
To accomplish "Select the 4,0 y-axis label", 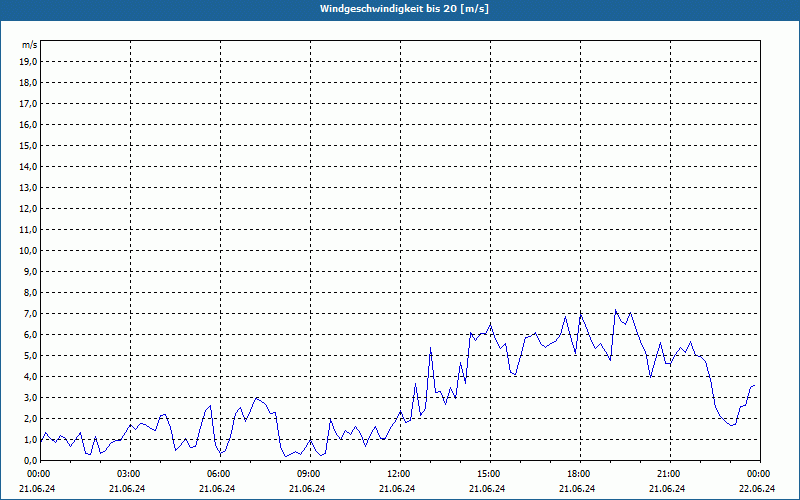I will coord(30,377).
